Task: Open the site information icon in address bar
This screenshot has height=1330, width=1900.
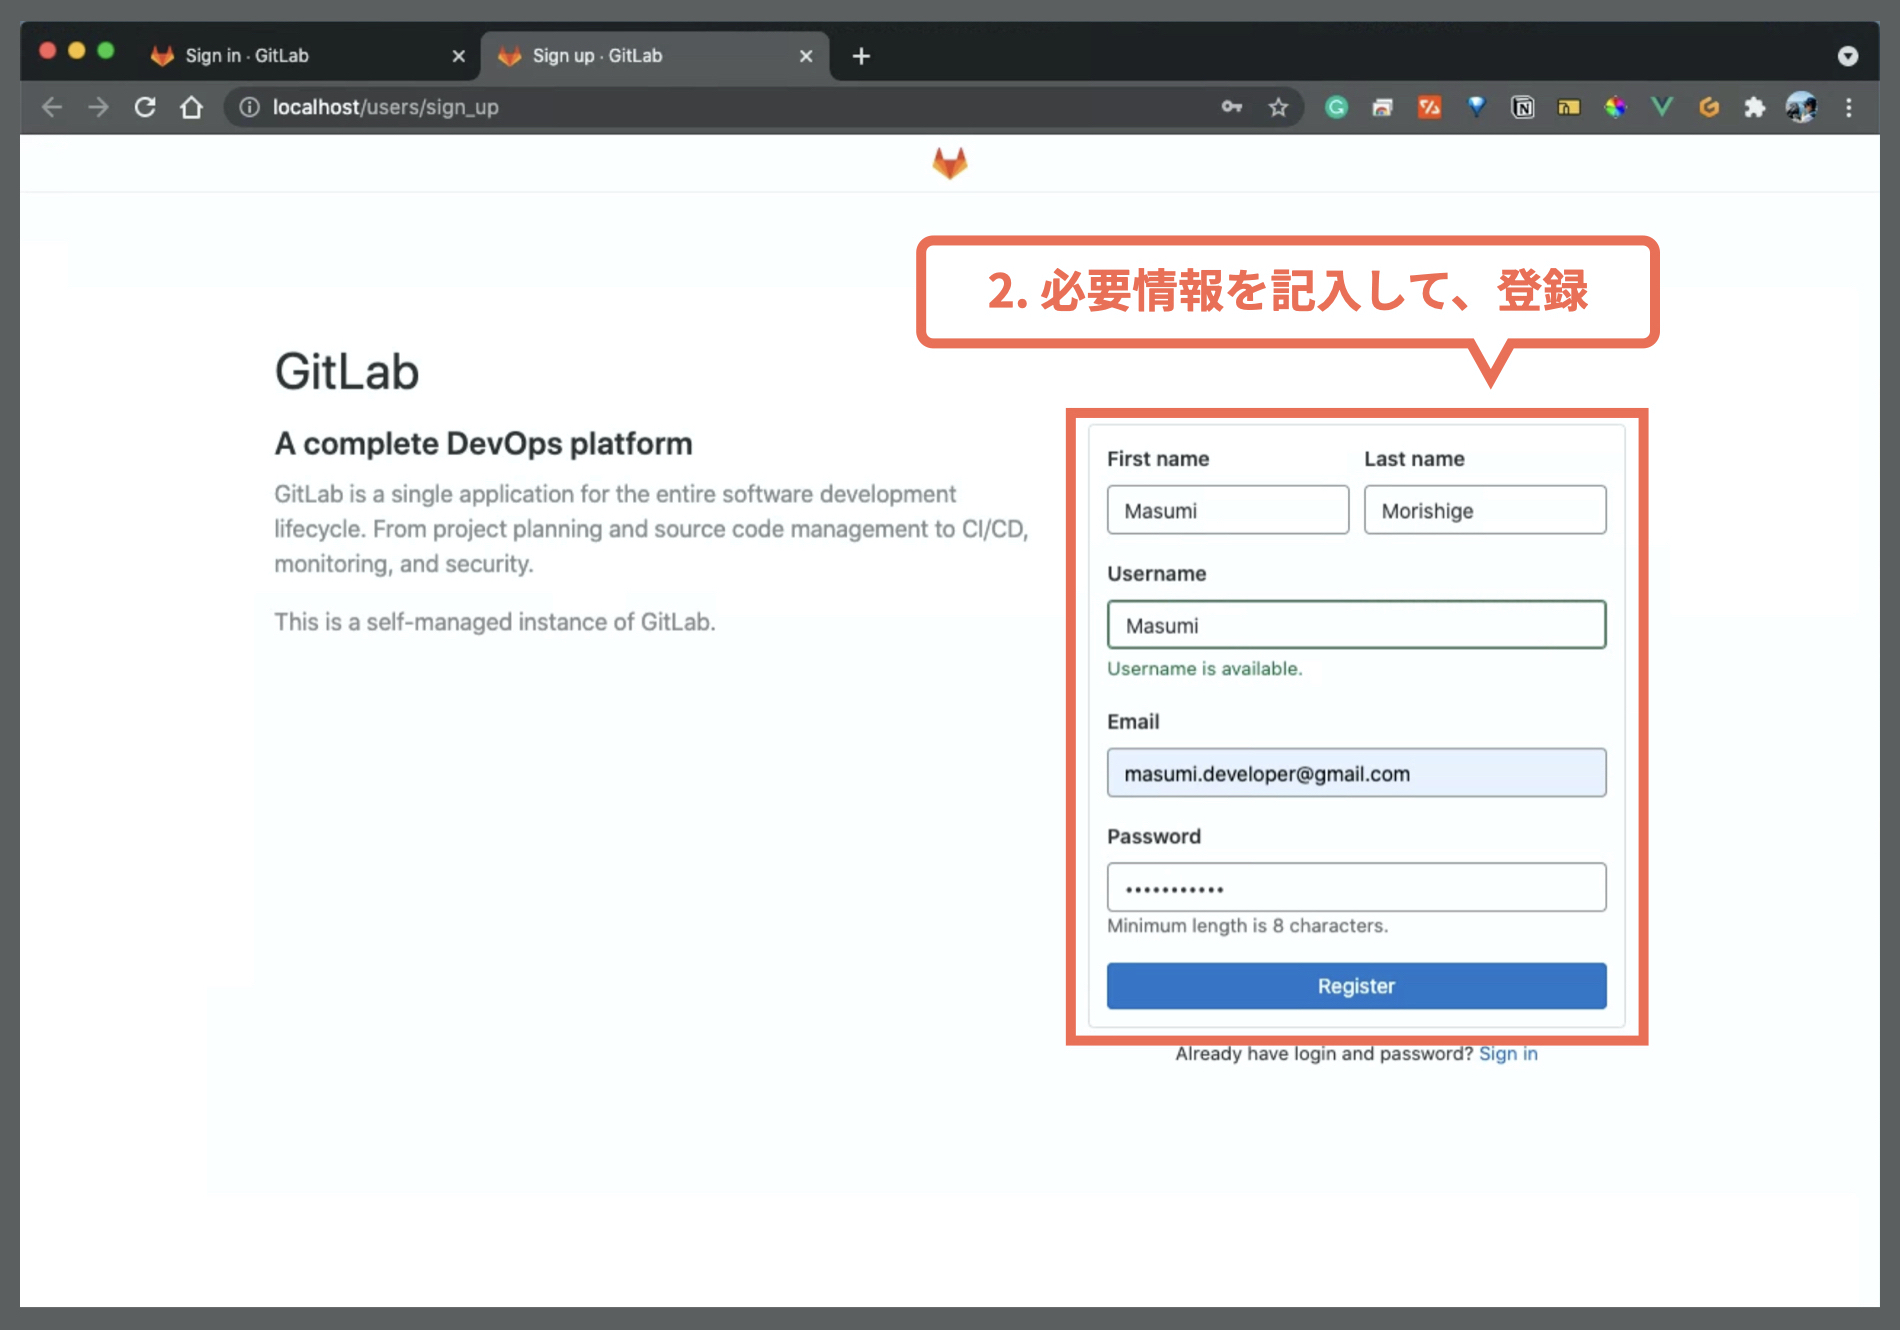Action: point(249,107)
